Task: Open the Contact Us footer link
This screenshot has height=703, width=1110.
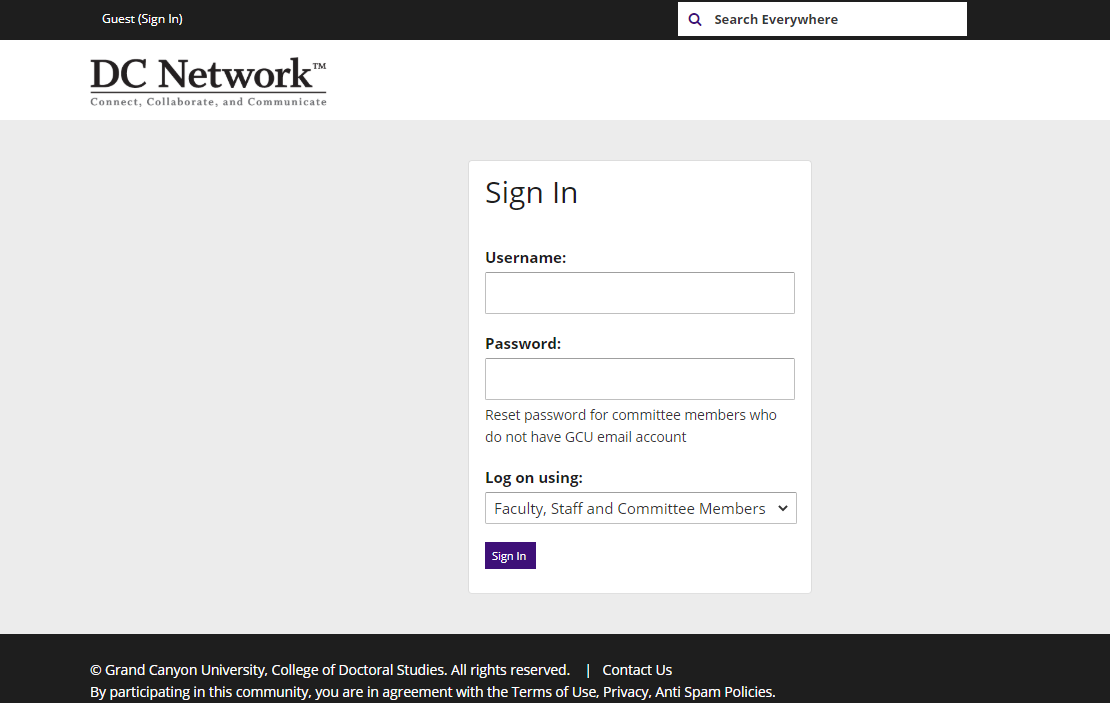Action: point(637,670)
